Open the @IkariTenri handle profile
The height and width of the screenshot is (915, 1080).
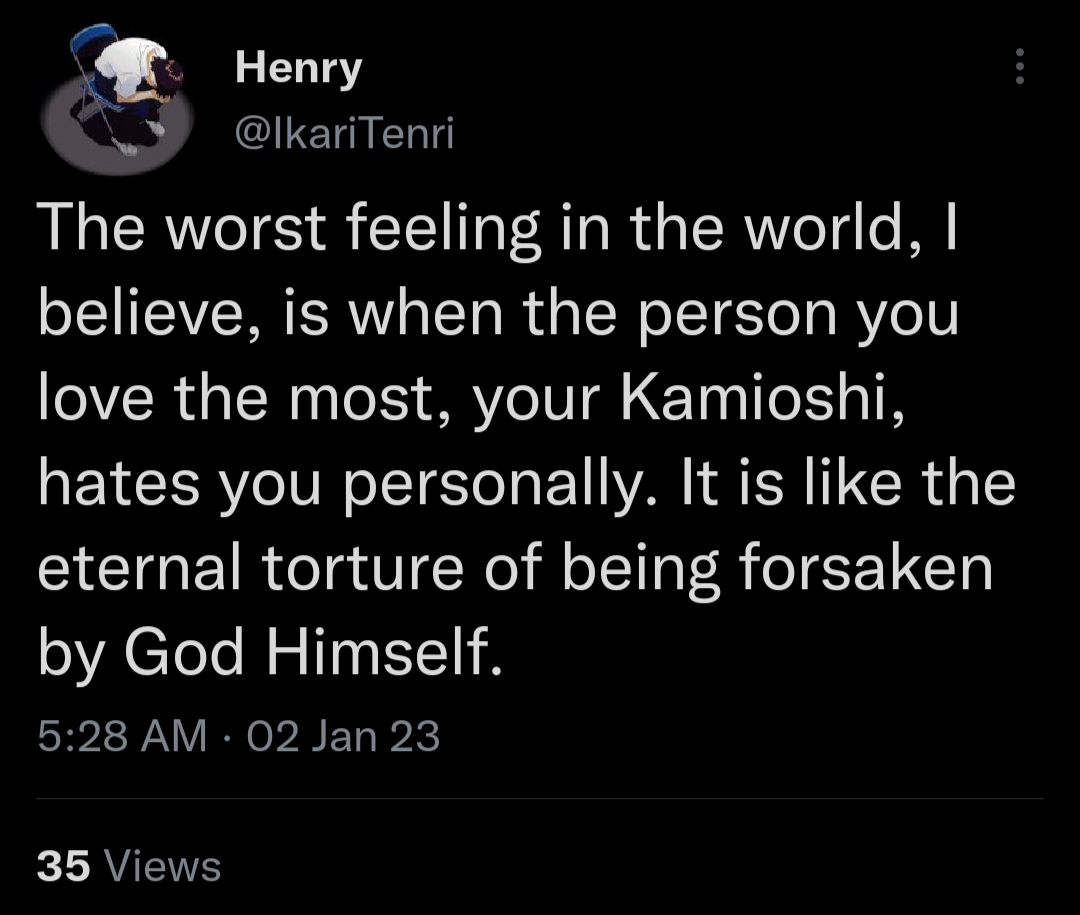tap(344, 132)
